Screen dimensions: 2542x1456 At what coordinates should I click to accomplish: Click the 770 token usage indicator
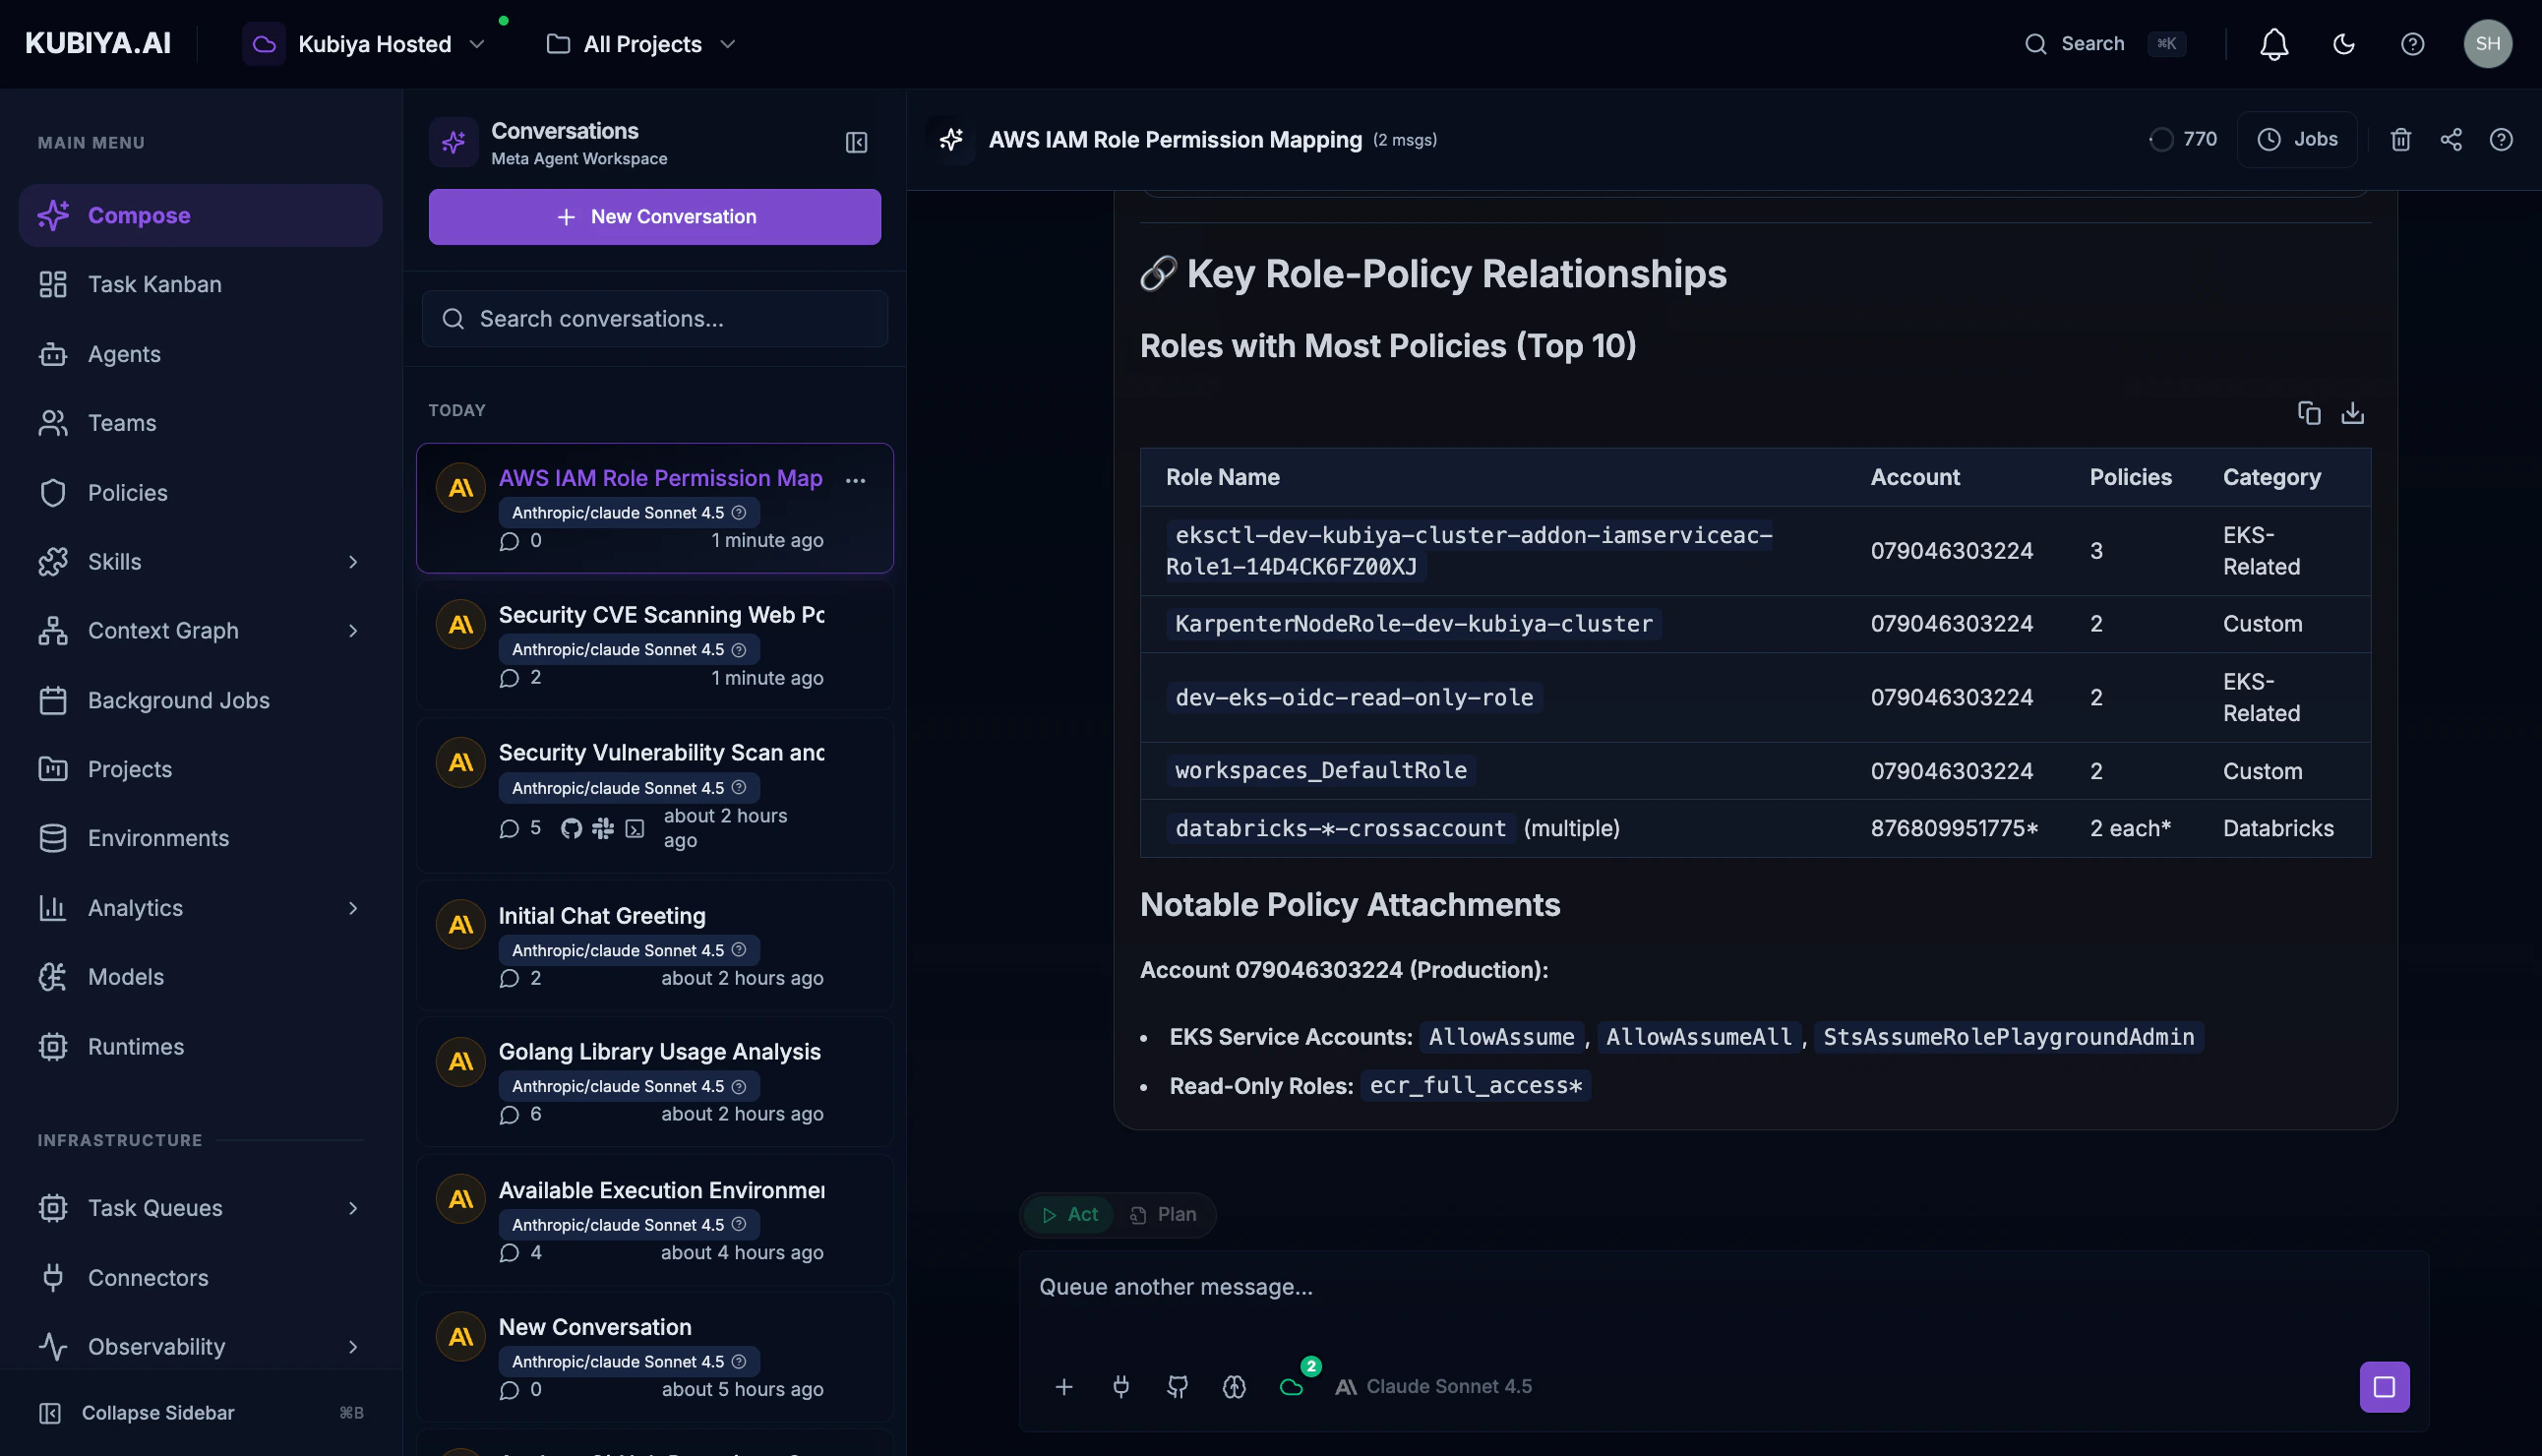[x=2183, y=139]
